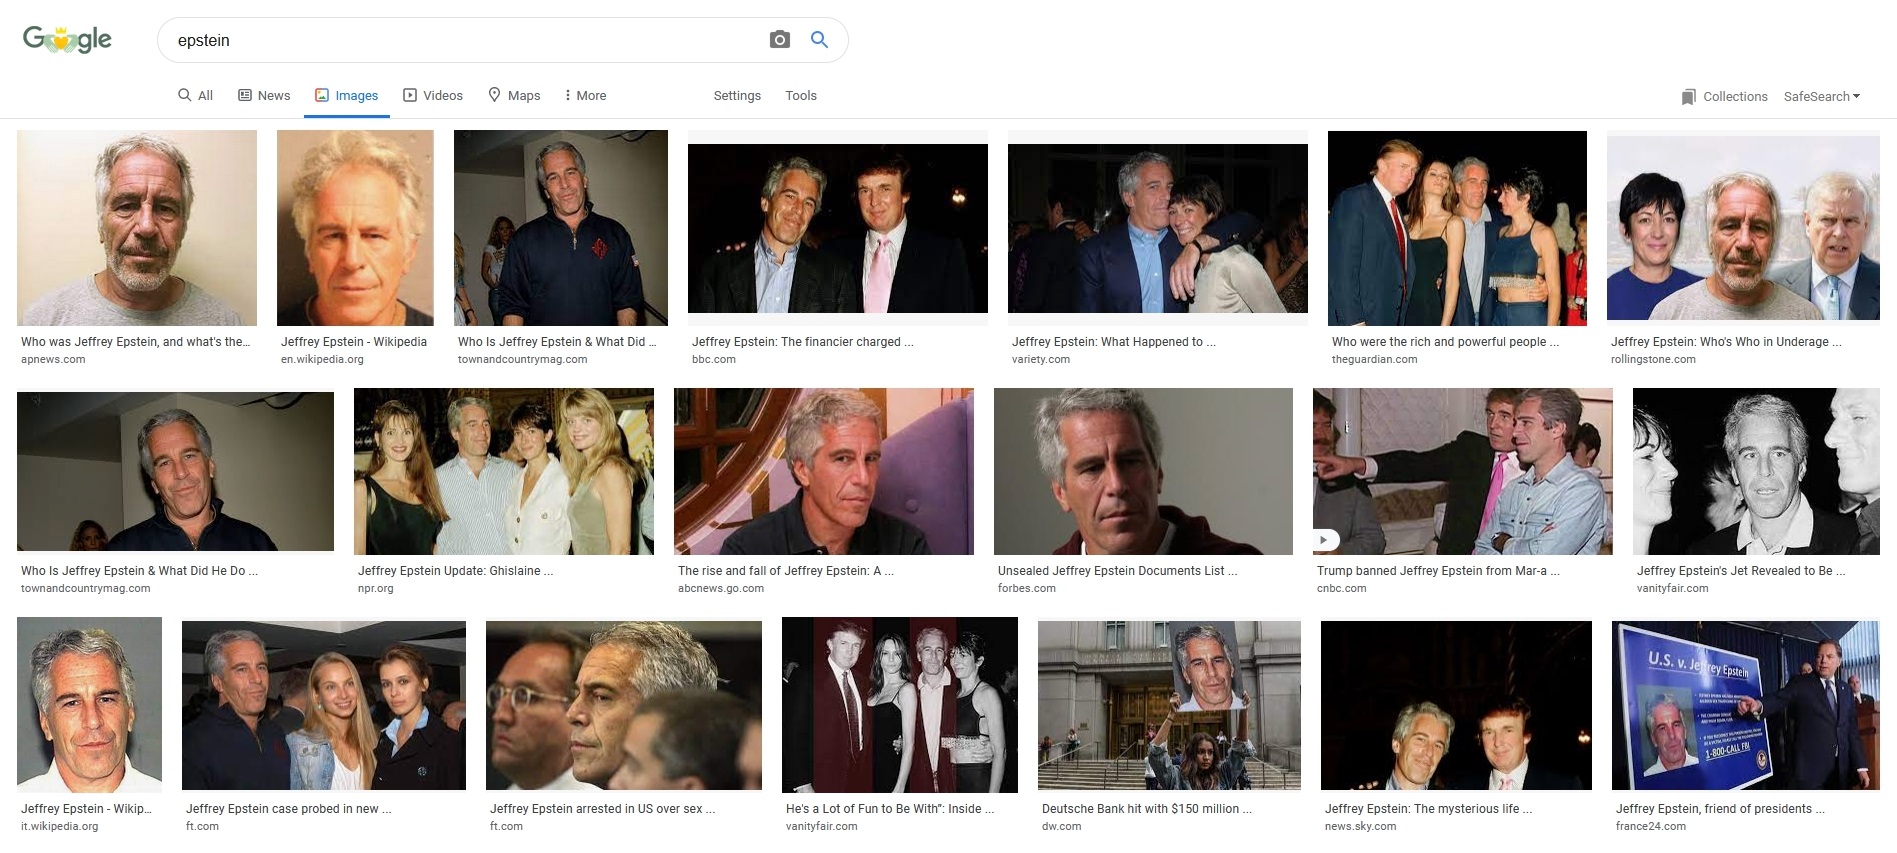Screen dimensions: 1897x853
Task: Click the 'rollingstone.com' source label
Action: (x=1653, y=360)
